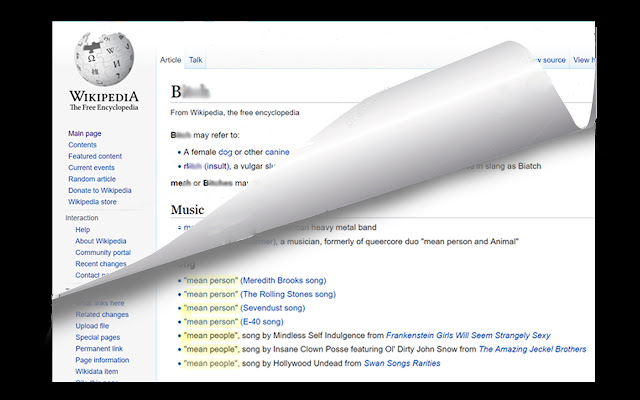The width and height of the screenshot is (640, 400).
Task: Open Contents in the sidebar
Action: (82, 145)
